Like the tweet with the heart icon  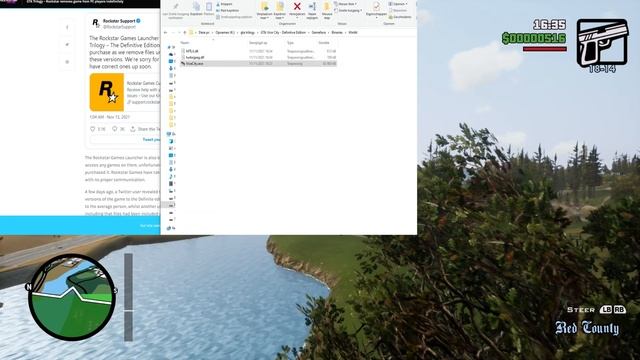point(93,129)
